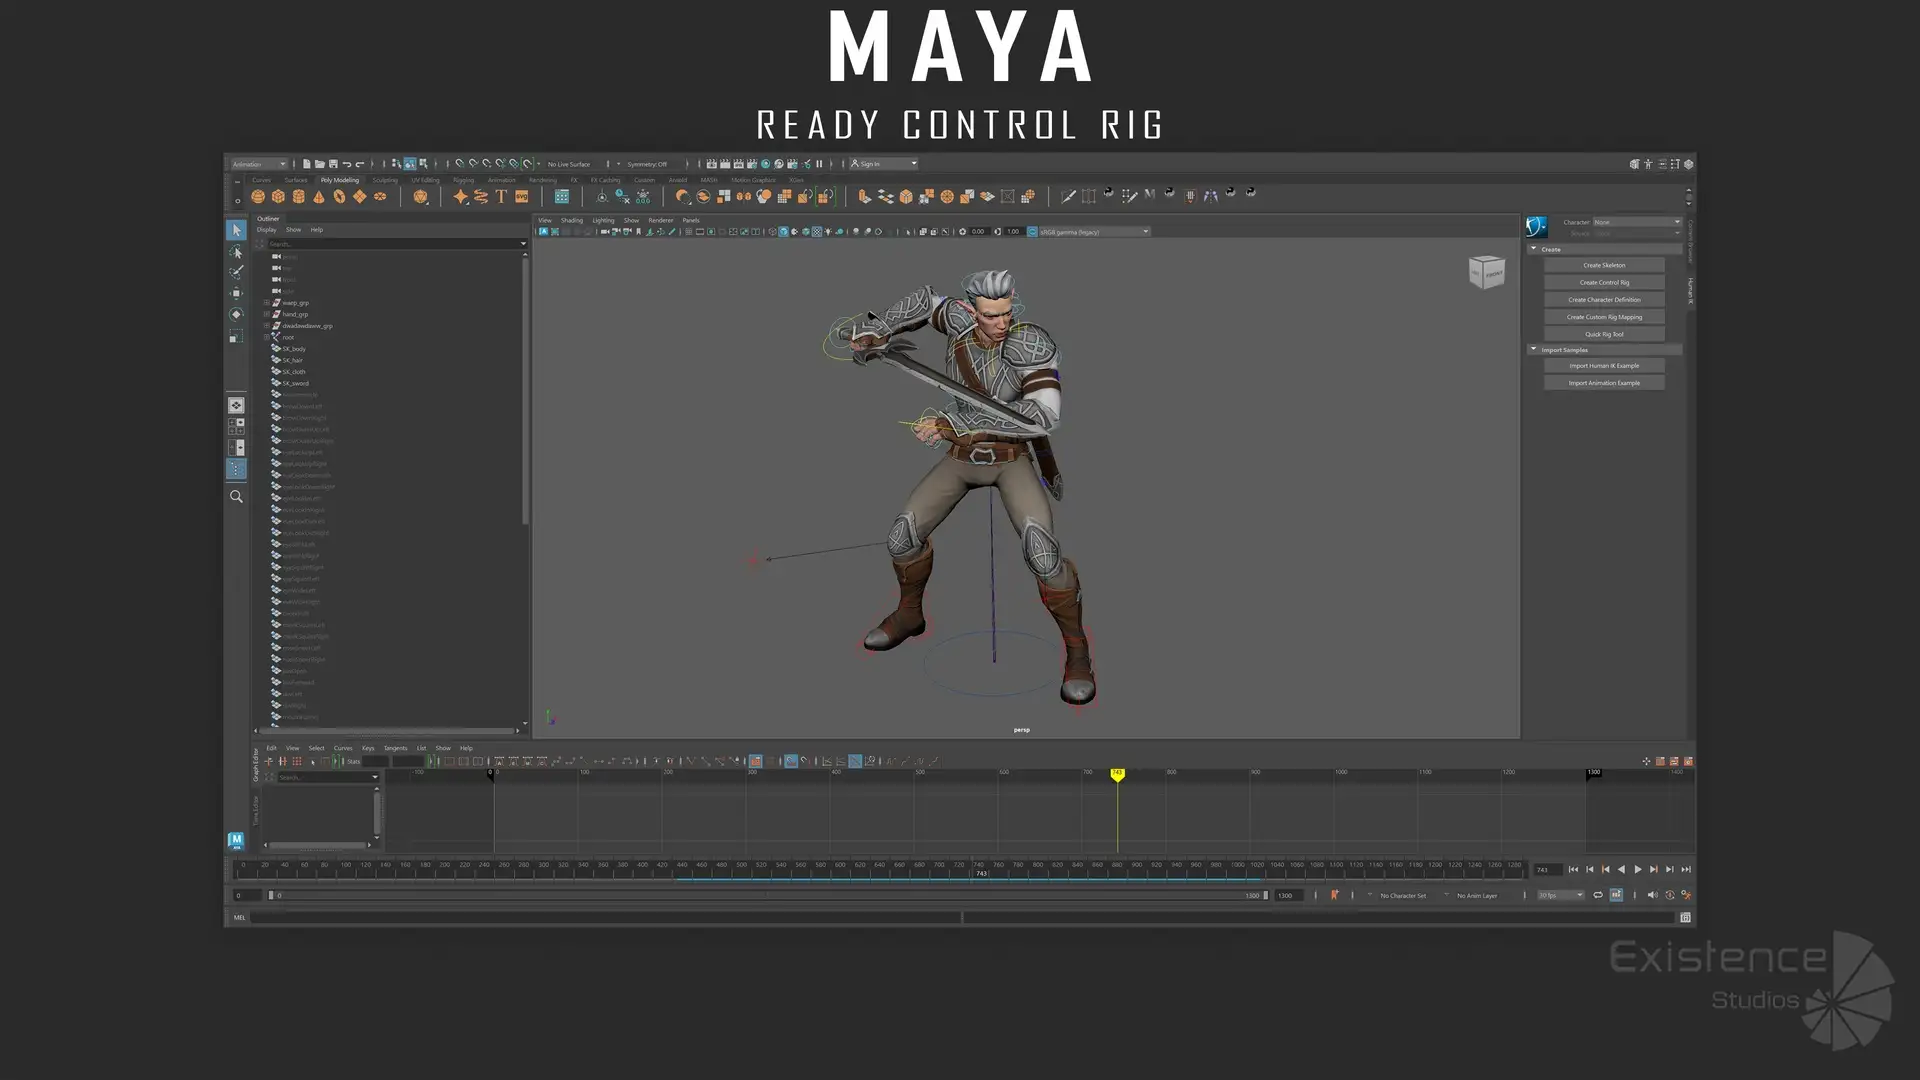Open the Character dropdown set to None

pyautogui.click(x=1637, y=222)
